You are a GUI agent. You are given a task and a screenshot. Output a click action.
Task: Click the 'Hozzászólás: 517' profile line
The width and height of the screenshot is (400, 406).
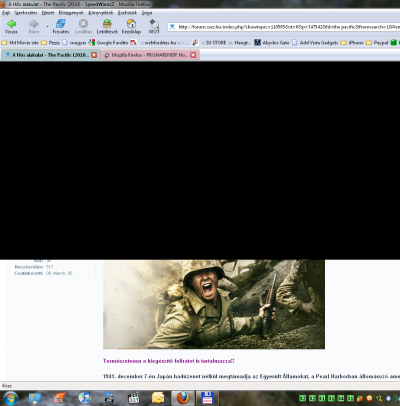point(34,267)
